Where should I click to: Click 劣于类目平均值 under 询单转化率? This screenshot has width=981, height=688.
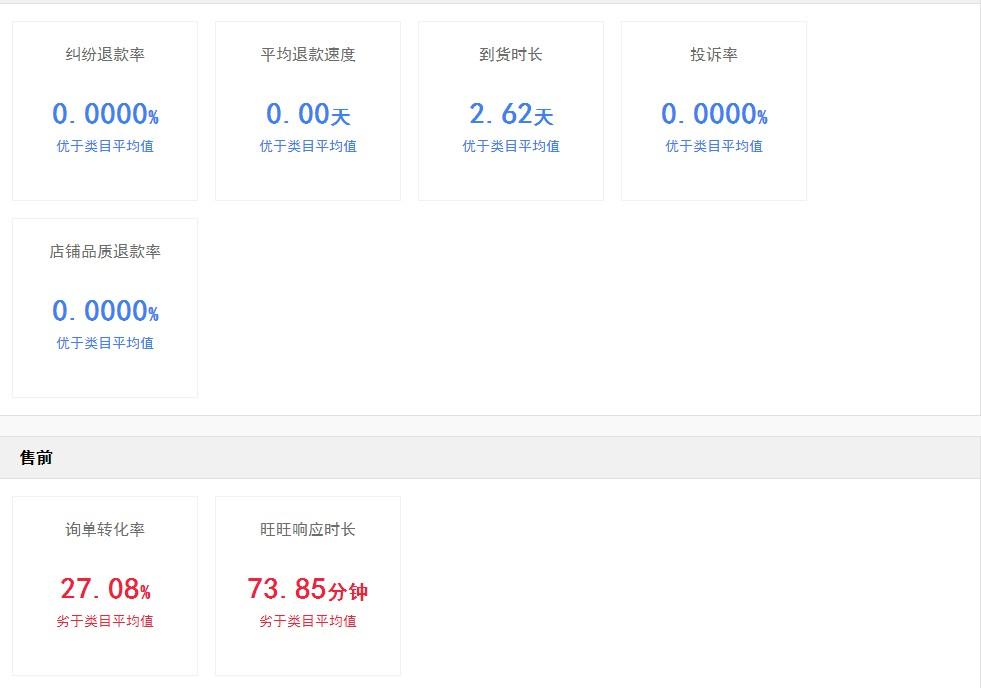click(103, 620)
